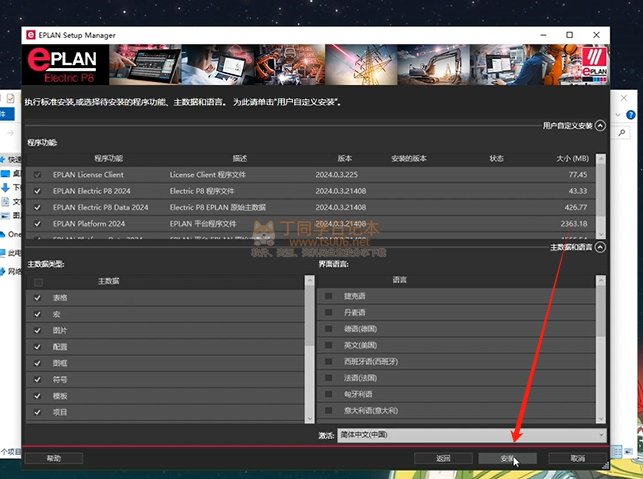Toggle EPLAN Platform 2024 checkbox
Viewport: 643px width, 479px height.
tap(38, 223)
